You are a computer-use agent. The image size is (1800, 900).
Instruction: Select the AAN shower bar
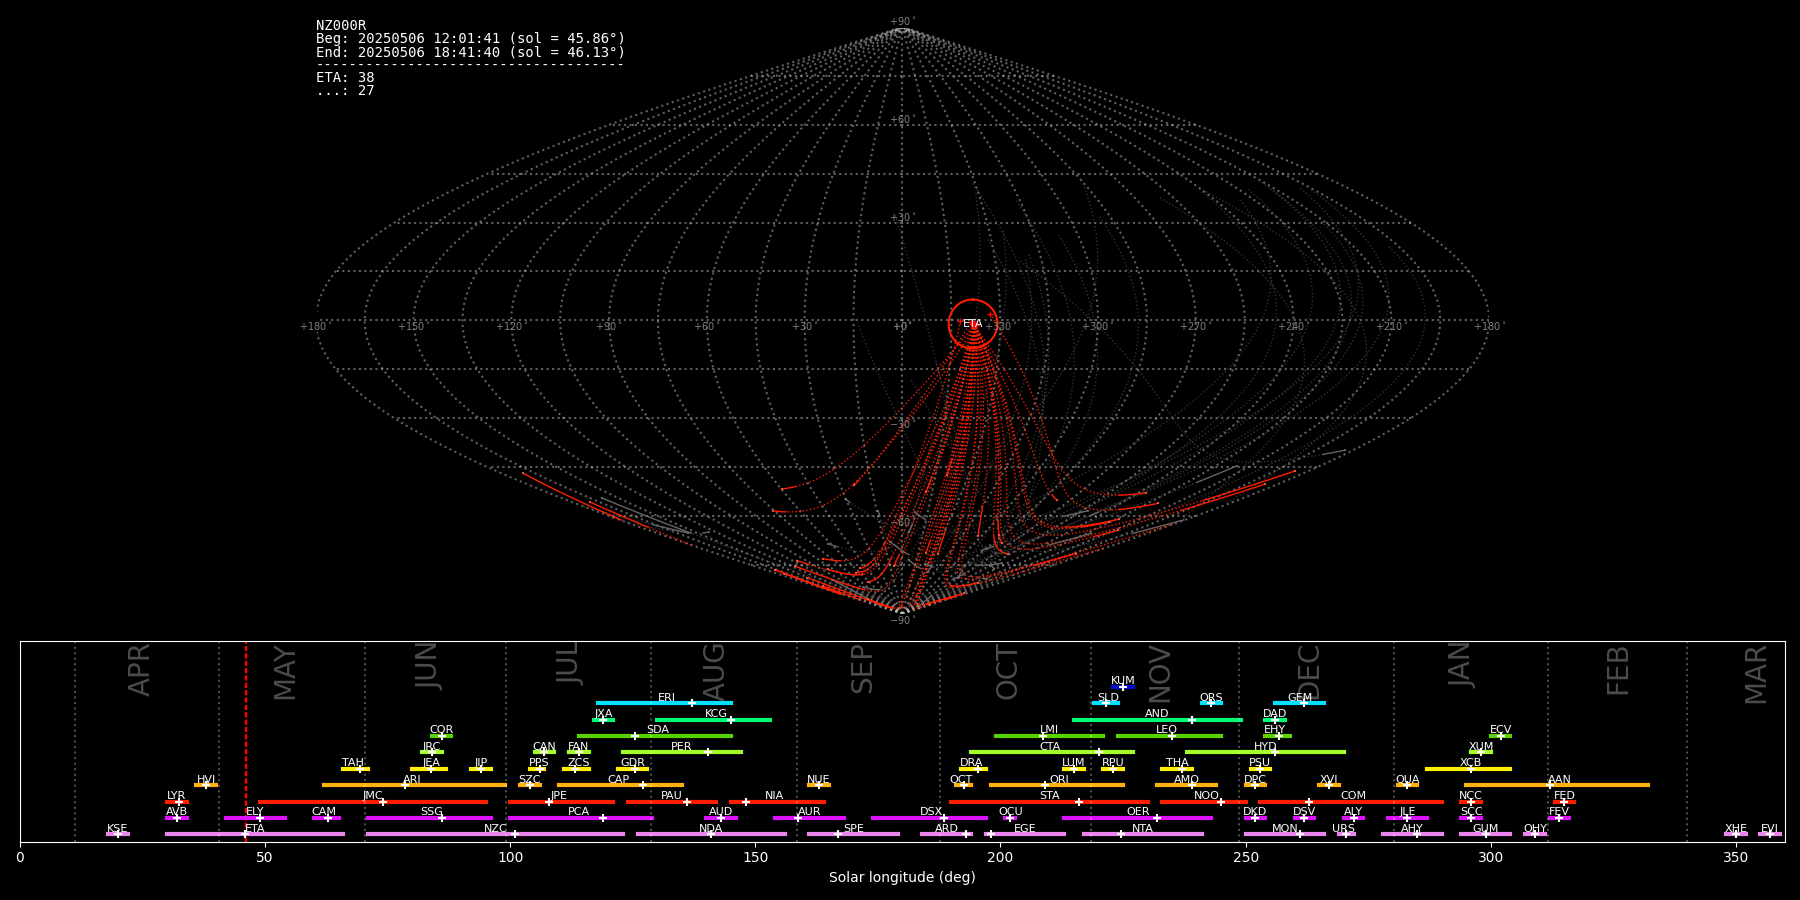coord(1557,785)
